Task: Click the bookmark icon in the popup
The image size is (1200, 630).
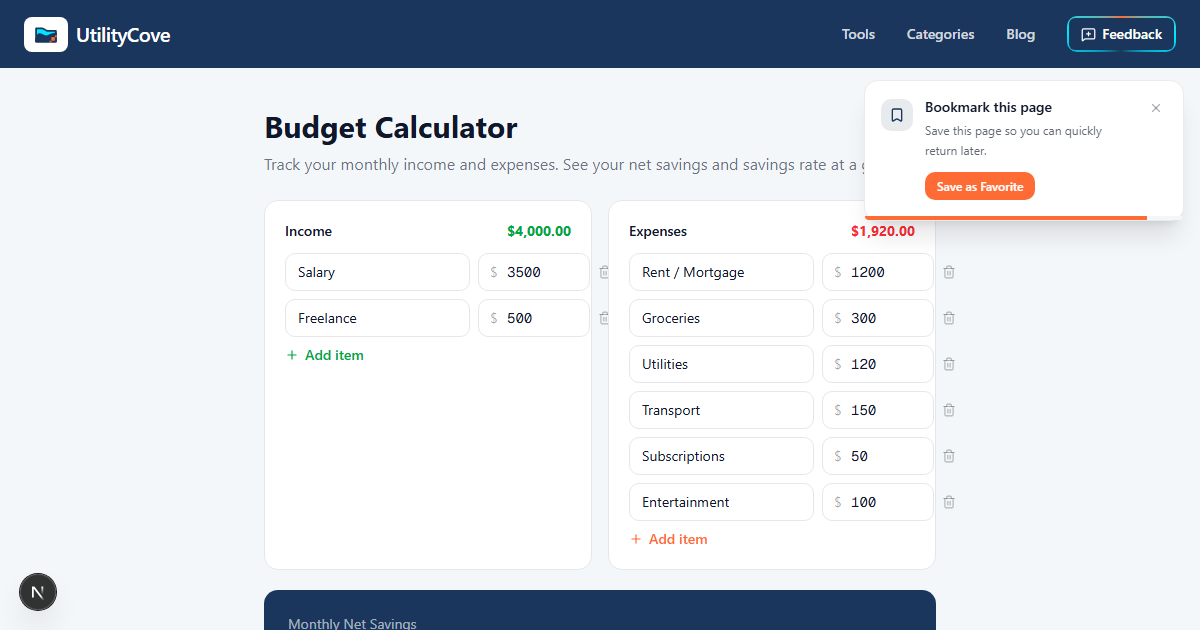Action: click(897, 115)
